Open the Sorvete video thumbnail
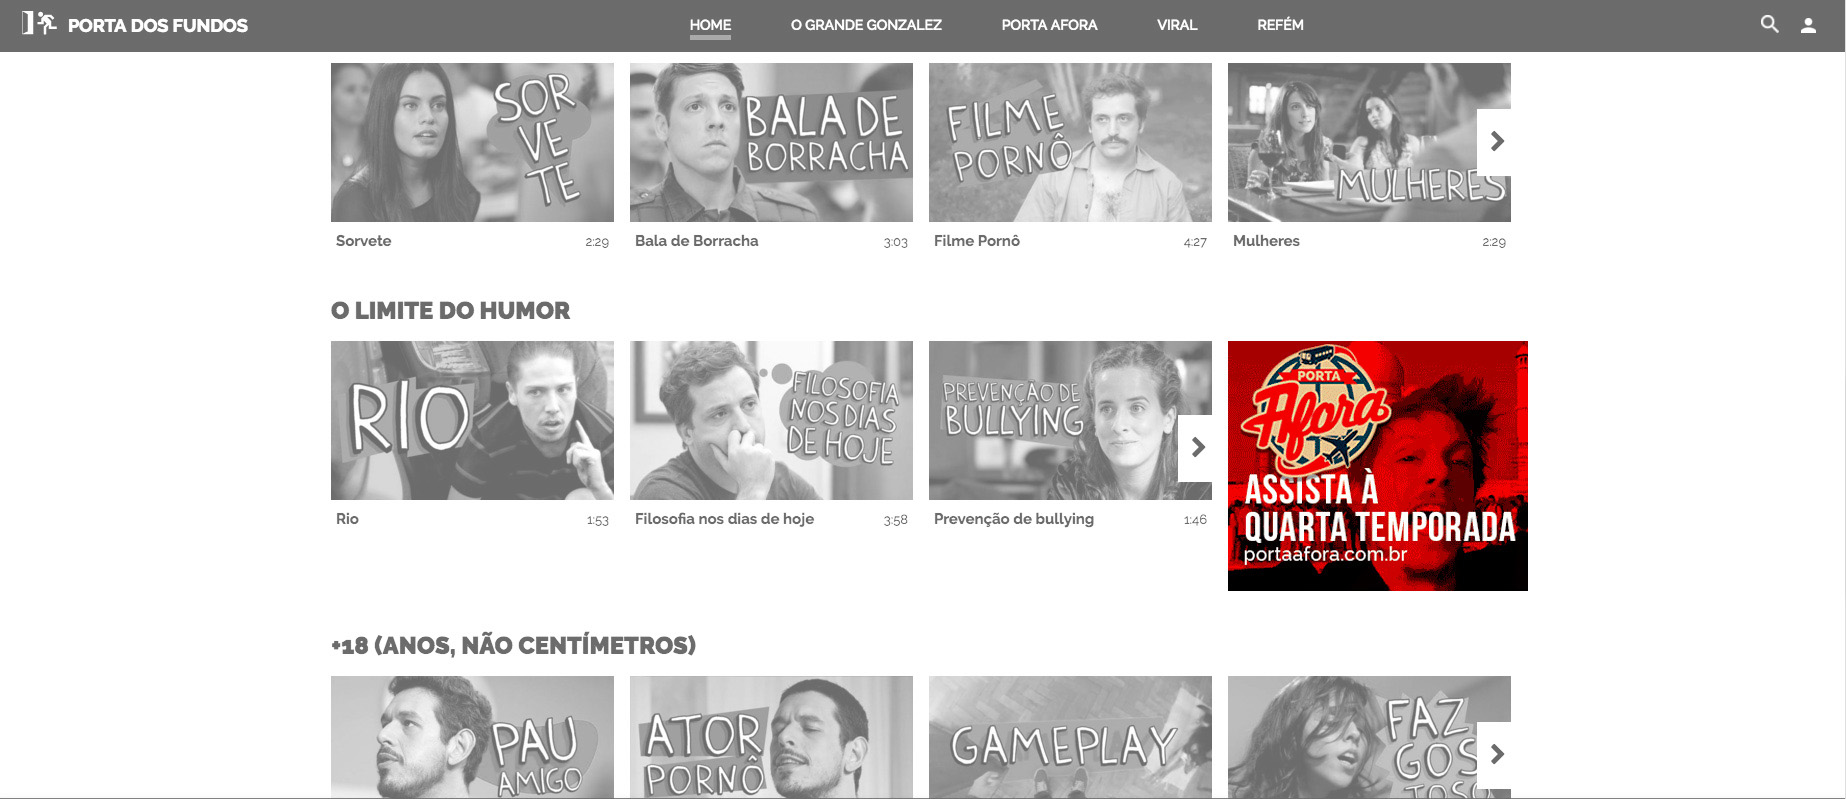This screenshot has width=1846, height=799. coord(472,142)
